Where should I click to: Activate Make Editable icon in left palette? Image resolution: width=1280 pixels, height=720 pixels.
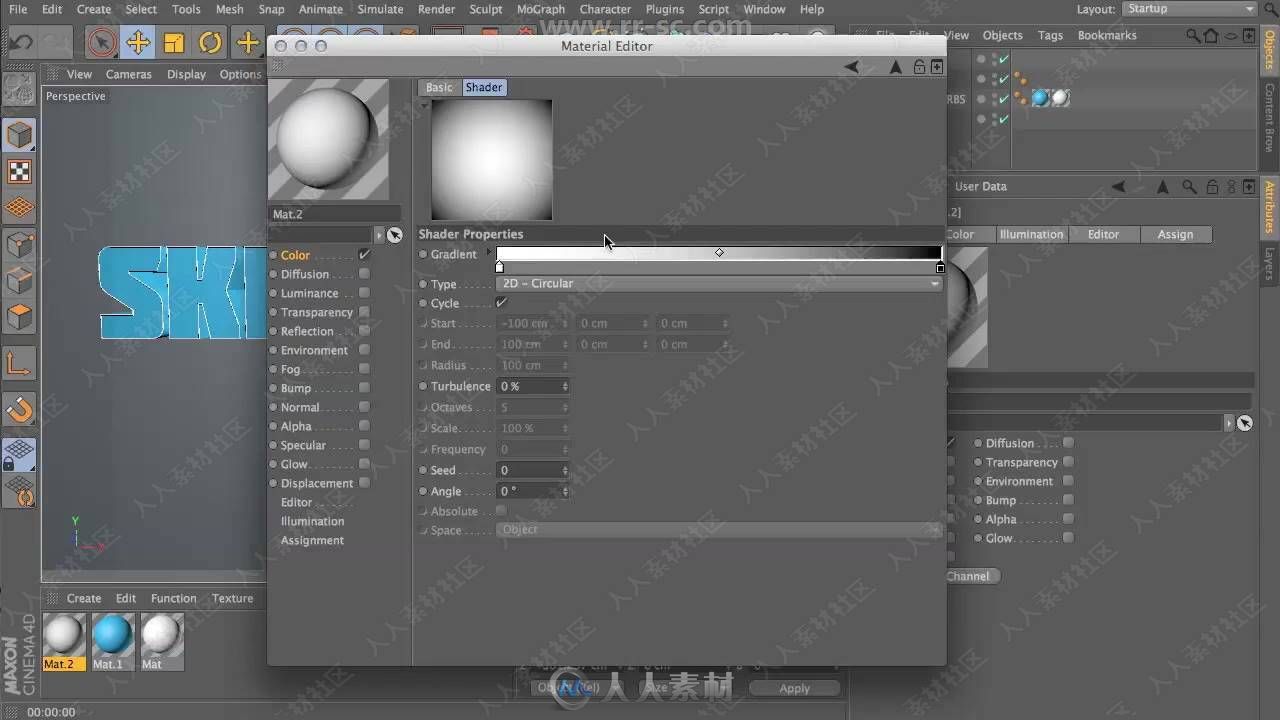[19, 89]
